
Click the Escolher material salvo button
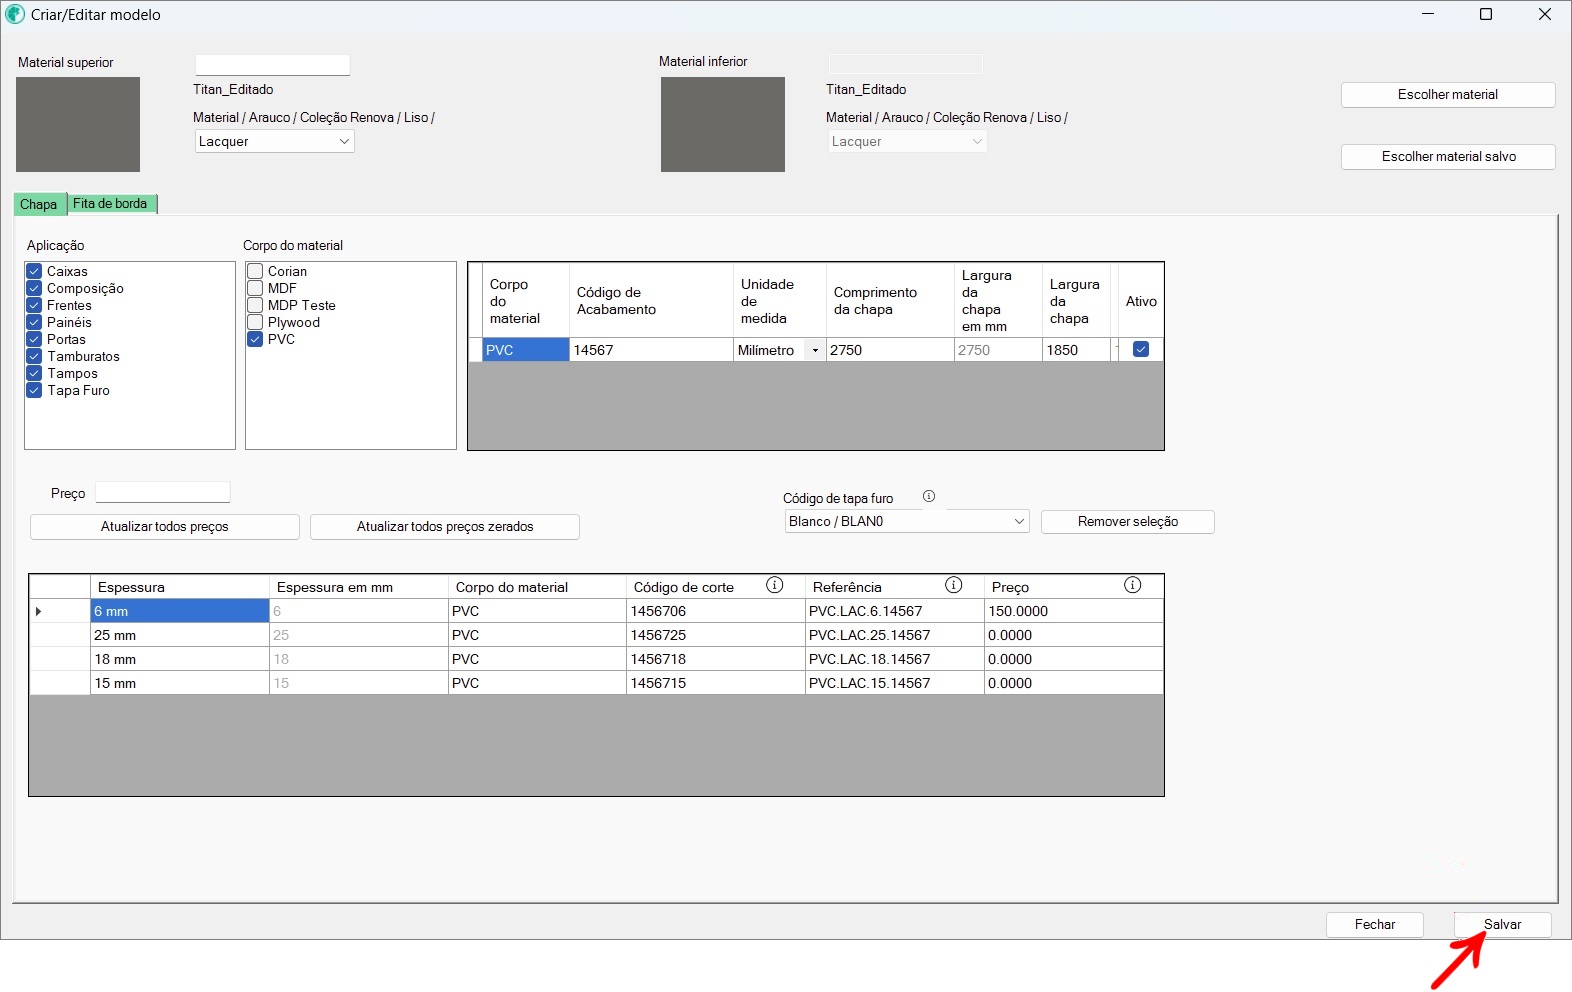click(1447, 157)
